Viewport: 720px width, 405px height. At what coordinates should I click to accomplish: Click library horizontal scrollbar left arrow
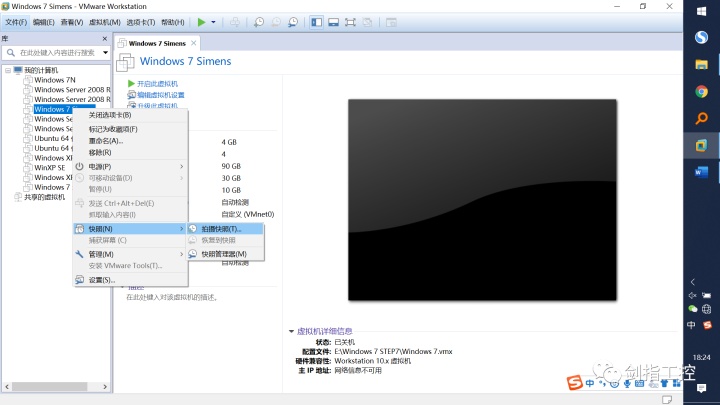click(x=7, y=387)
